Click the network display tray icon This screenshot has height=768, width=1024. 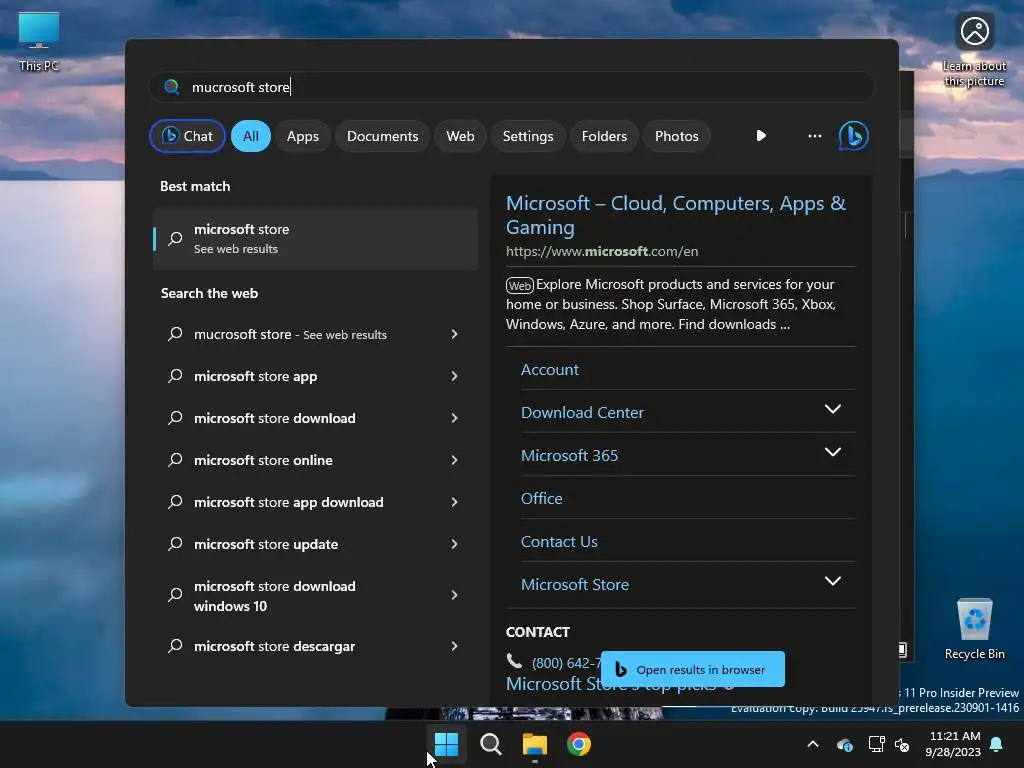(876, 744)
